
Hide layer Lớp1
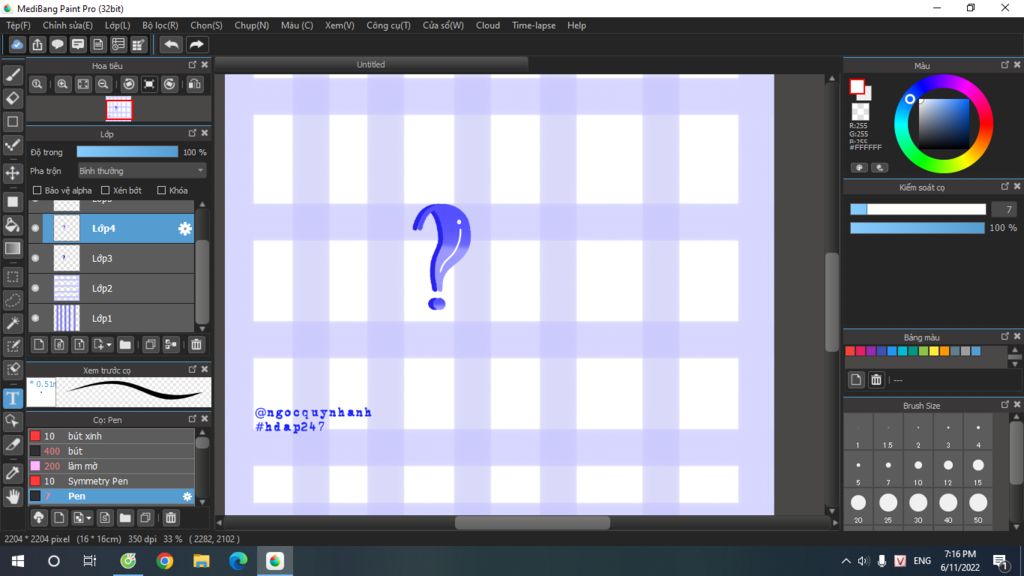(35, 319)
